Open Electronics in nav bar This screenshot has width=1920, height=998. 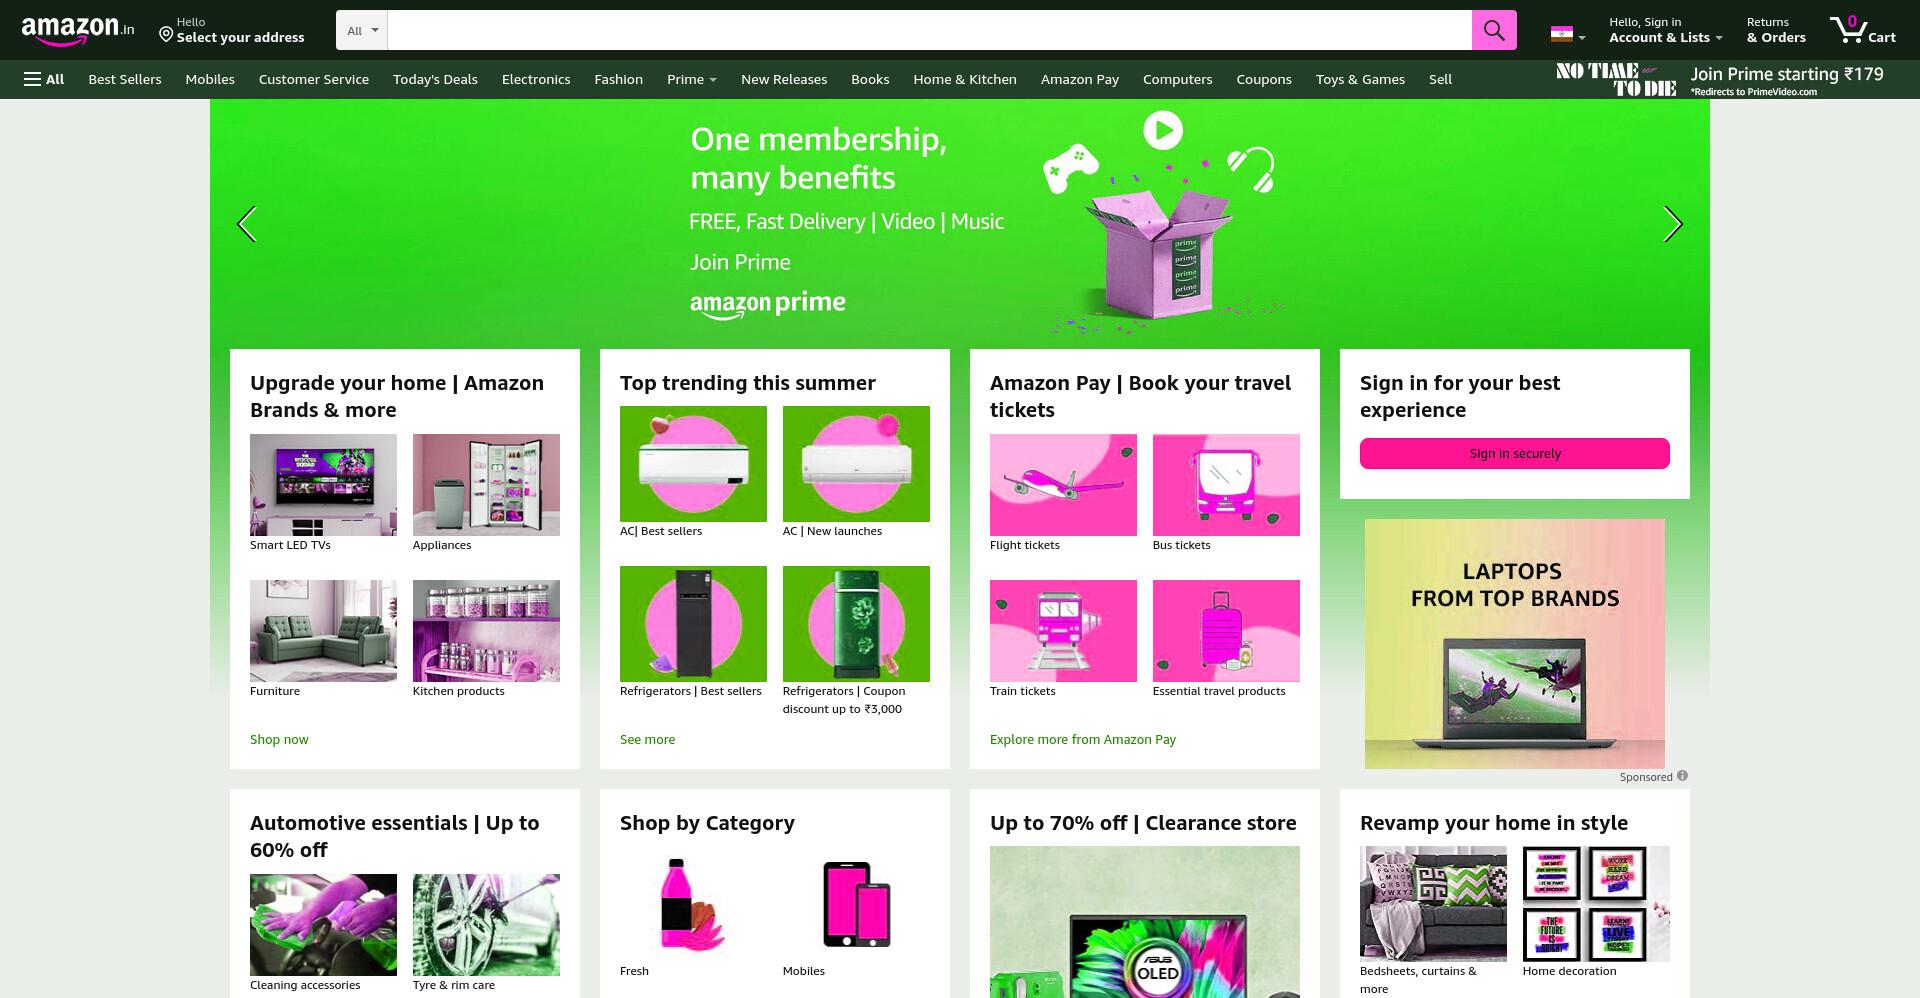[x=536, y=79]
